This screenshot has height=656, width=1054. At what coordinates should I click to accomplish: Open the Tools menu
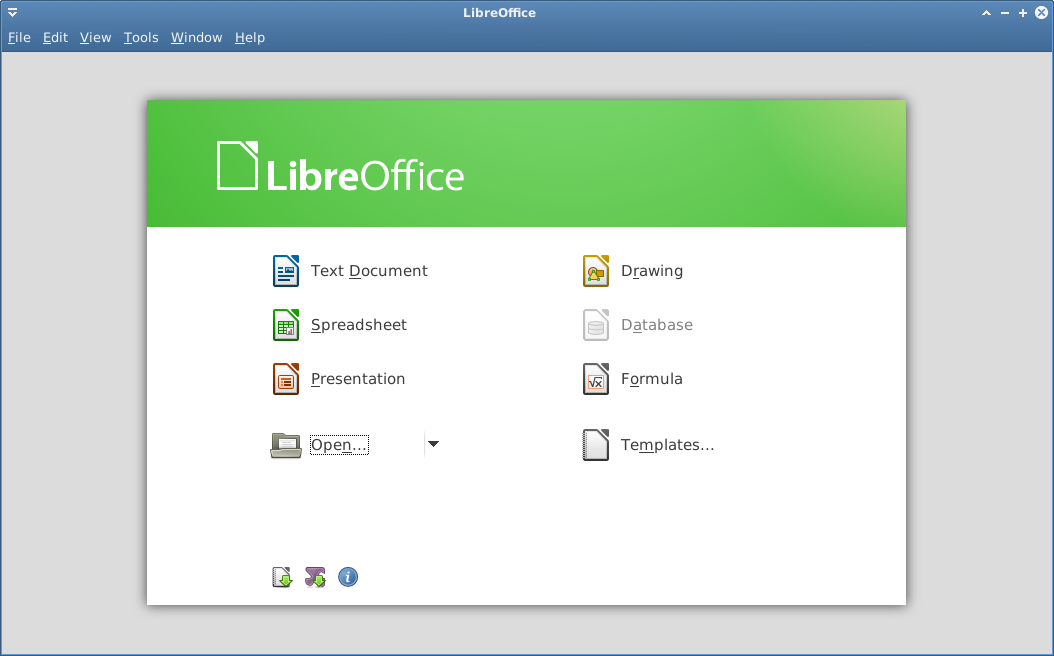(141, 38)
